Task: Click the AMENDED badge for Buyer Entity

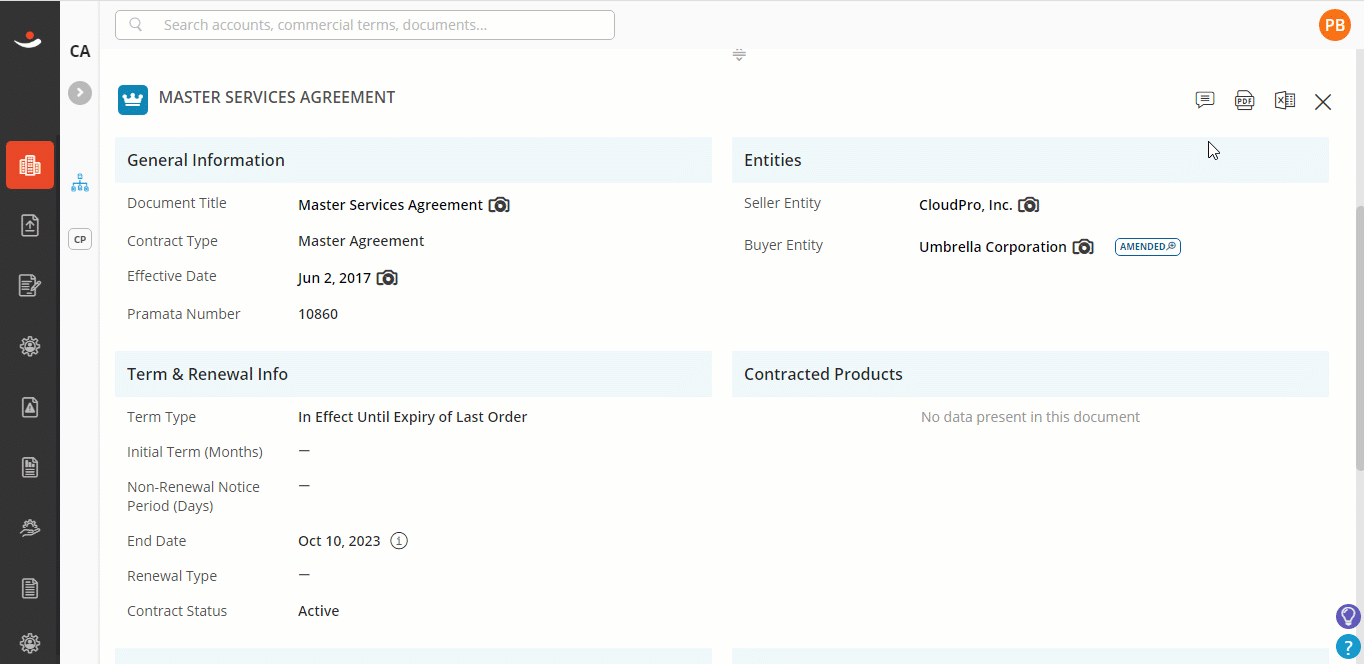Action: [1148, 247]
